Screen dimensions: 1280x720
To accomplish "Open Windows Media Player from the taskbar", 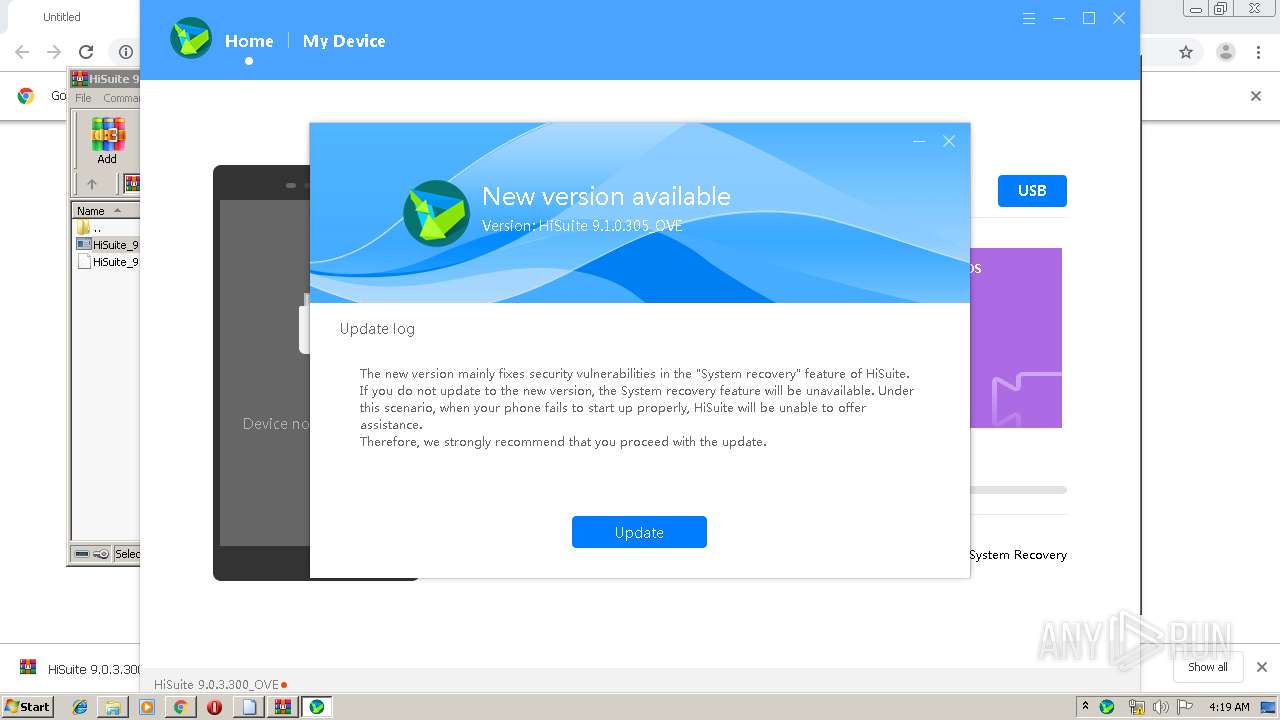I will [x=147, y=707].
